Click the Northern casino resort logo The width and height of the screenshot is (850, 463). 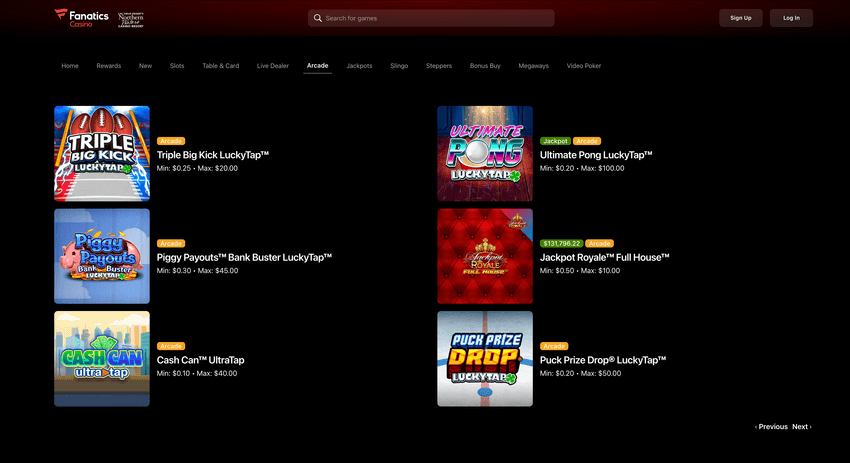click(131, 19)
